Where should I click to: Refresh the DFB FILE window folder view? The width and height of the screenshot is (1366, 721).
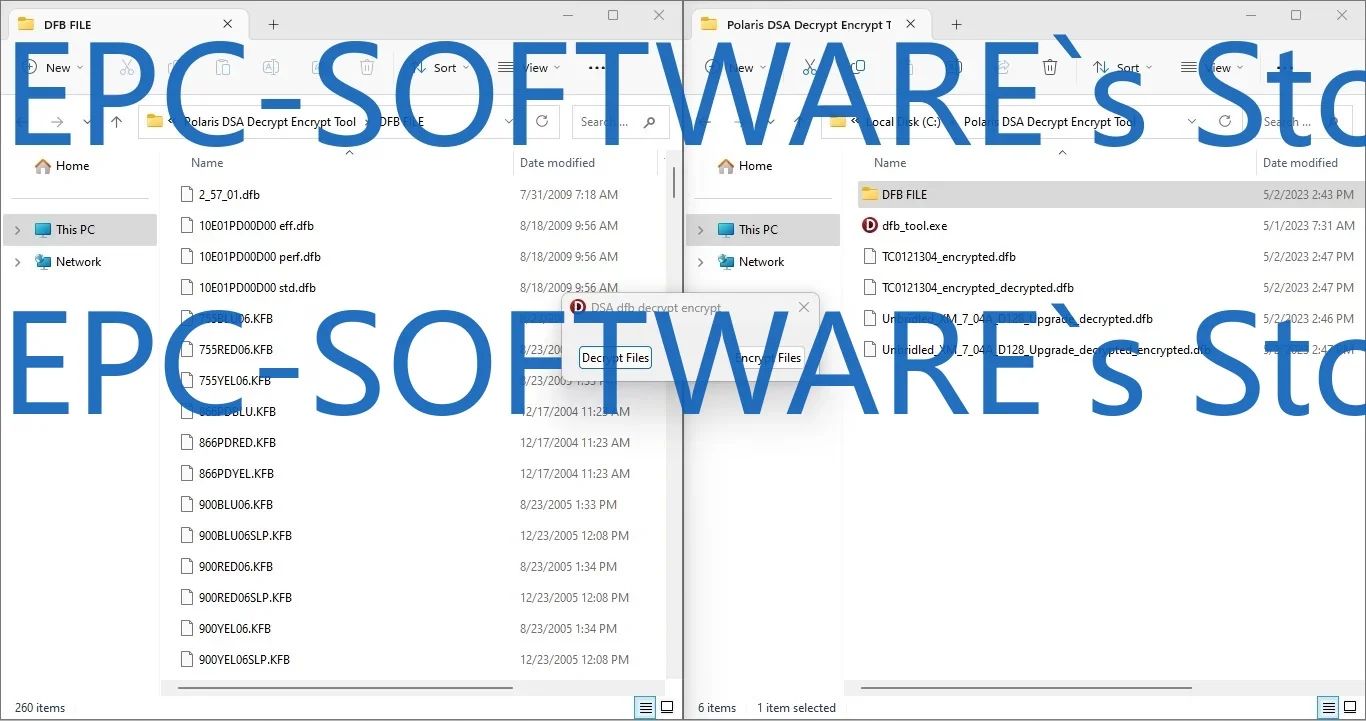coord(542,121)
